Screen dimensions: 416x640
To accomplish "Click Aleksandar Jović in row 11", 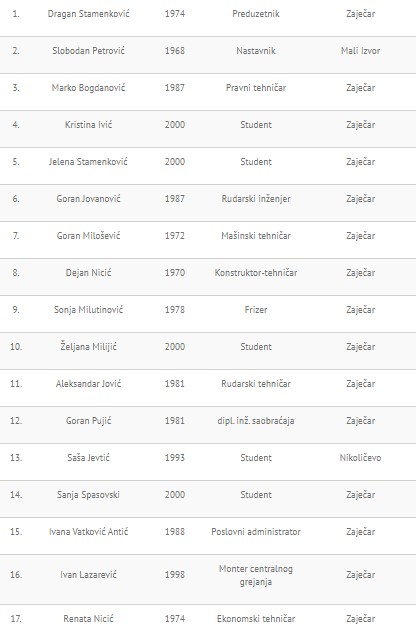I will pos(88,384).
